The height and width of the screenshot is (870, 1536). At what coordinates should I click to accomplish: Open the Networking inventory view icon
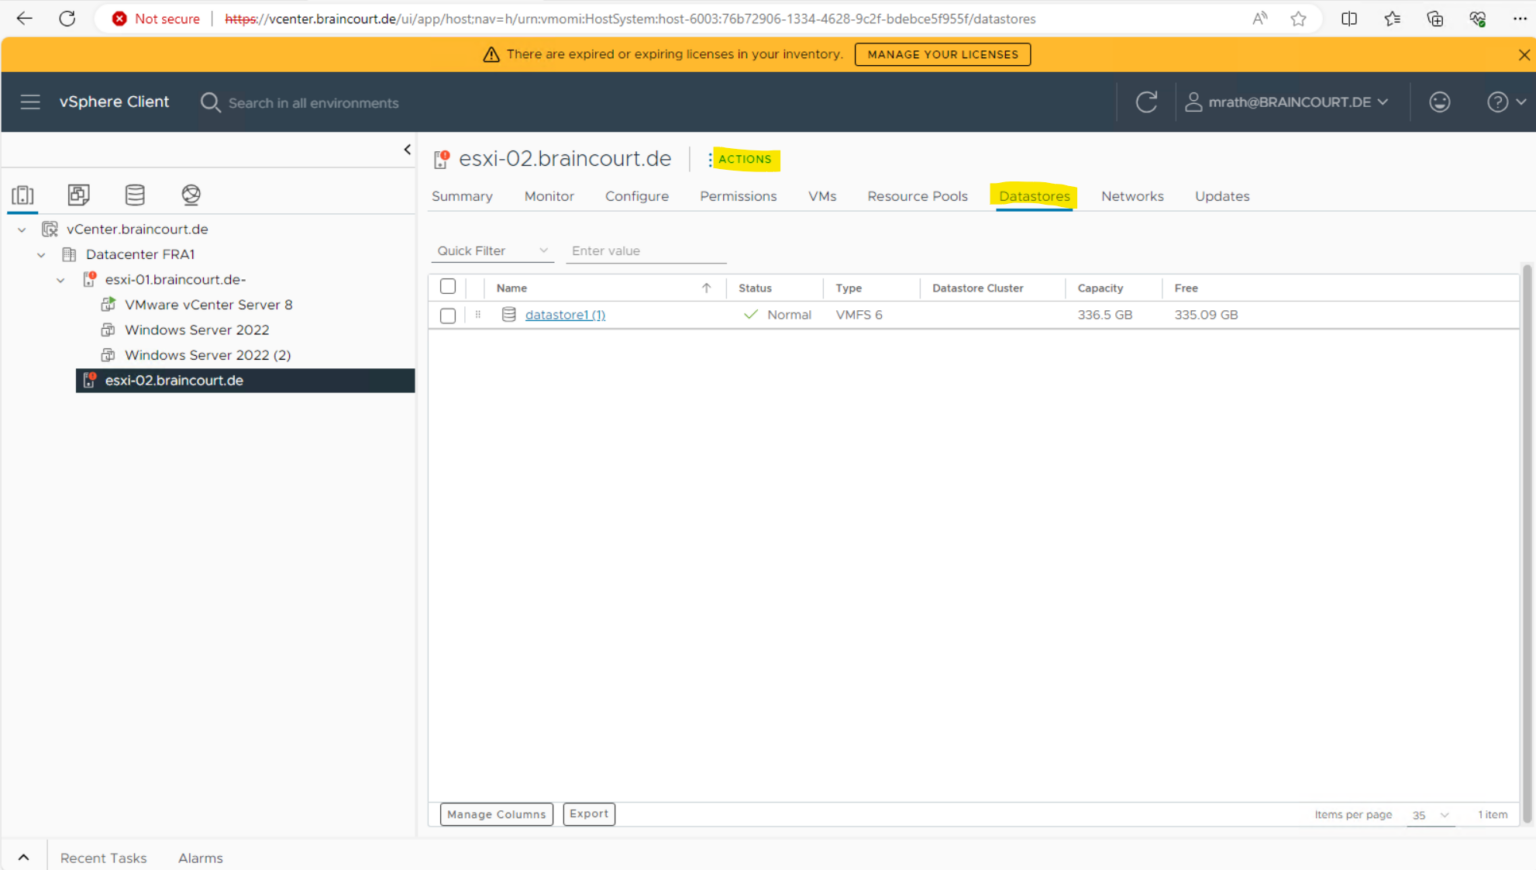pos(191,195)
